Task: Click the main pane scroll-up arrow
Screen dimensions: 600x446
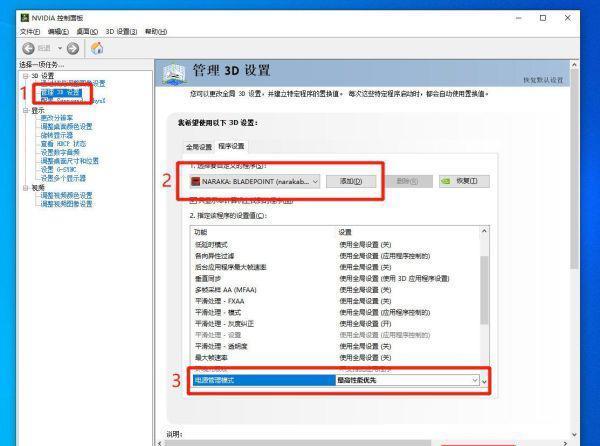Action: 574,65
